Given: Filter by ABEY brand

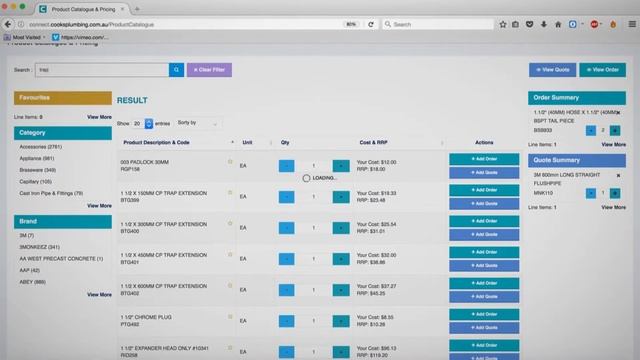Looking at the screenshot, I should [32, 282].
